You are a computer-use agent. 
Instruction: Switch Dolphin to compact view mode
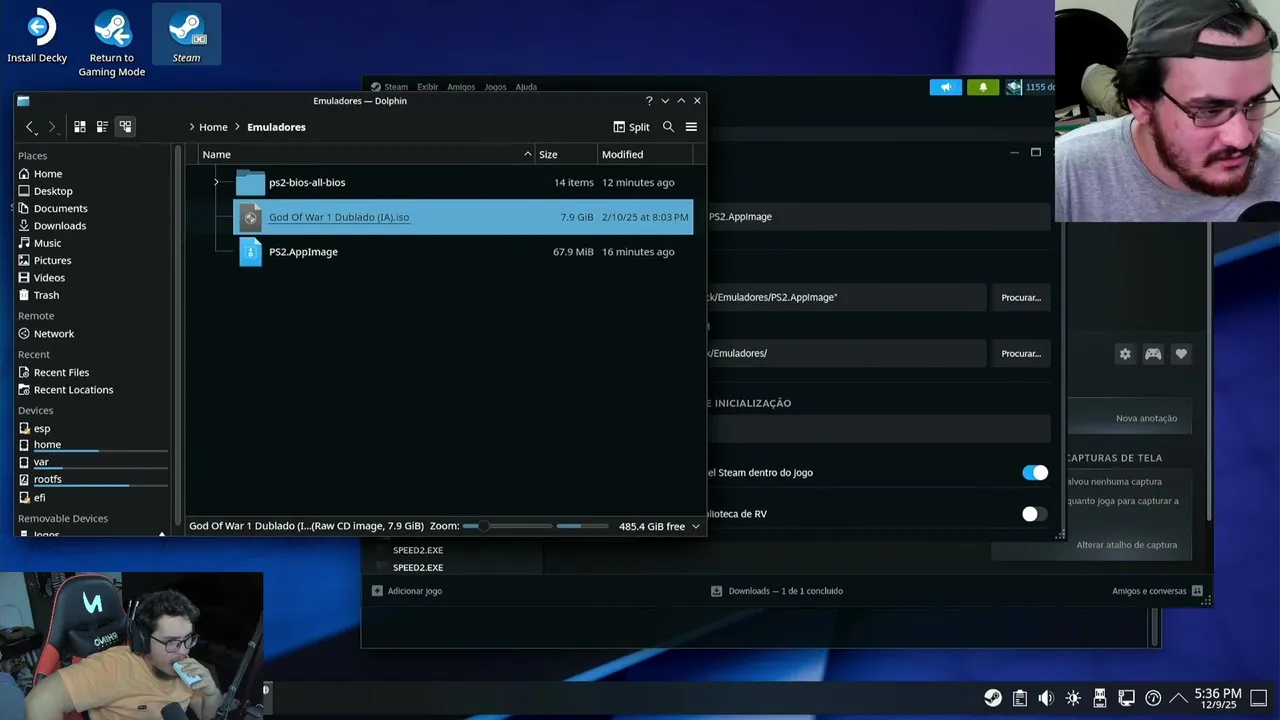(102, 127)
